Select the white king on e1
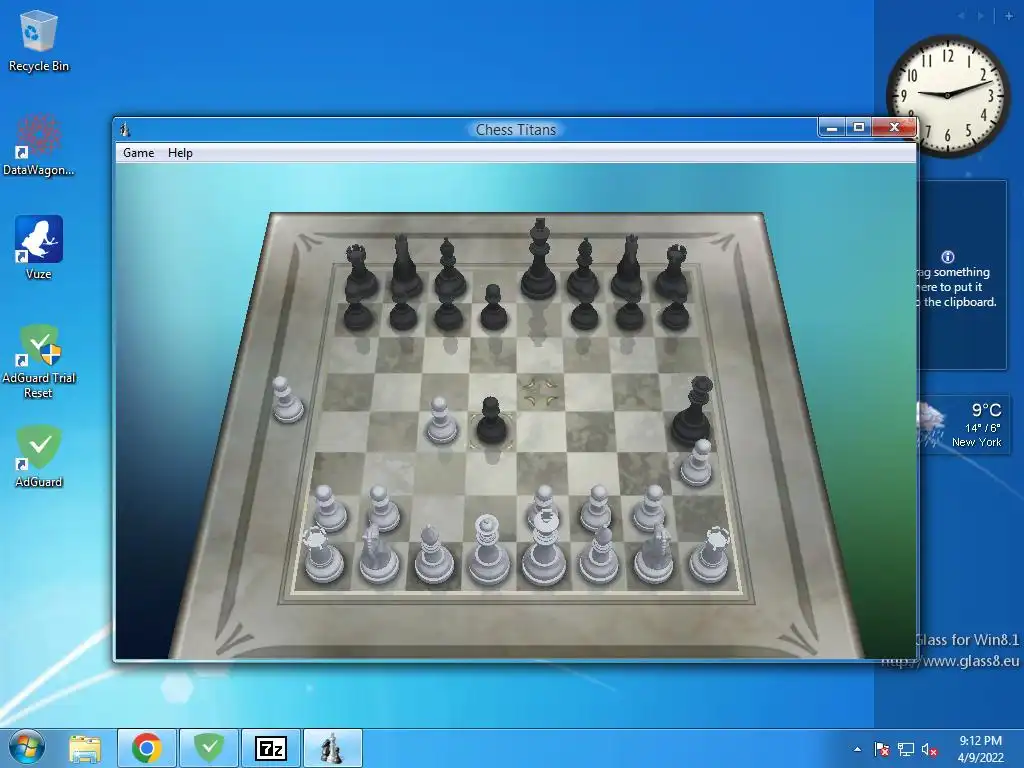 point(543,547)
